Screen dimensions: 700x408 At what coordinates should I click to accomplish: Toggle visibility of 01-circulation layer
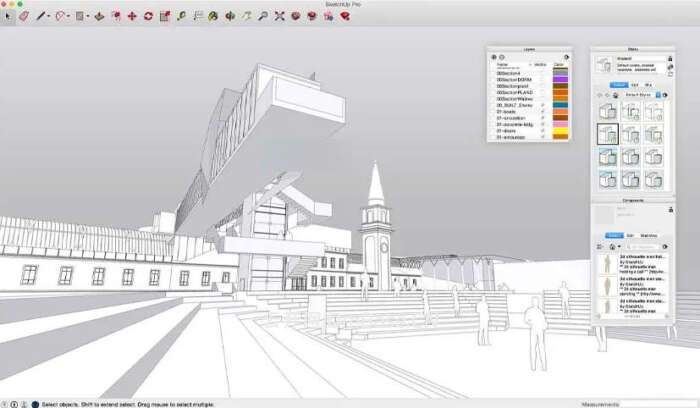click(x=542, y=118)
